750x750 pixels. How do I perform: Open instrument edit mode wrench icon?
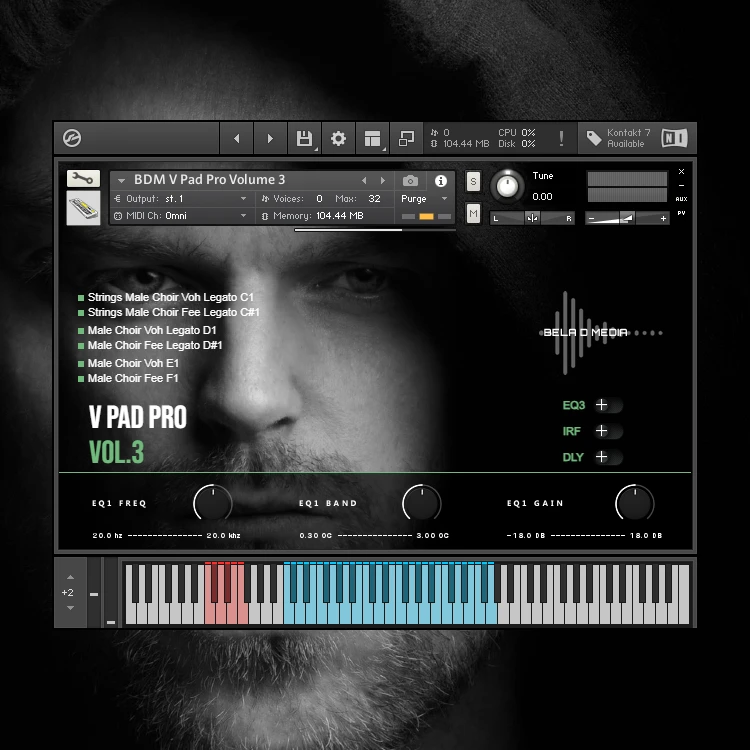pyautogui.click(x=83, y=179)
